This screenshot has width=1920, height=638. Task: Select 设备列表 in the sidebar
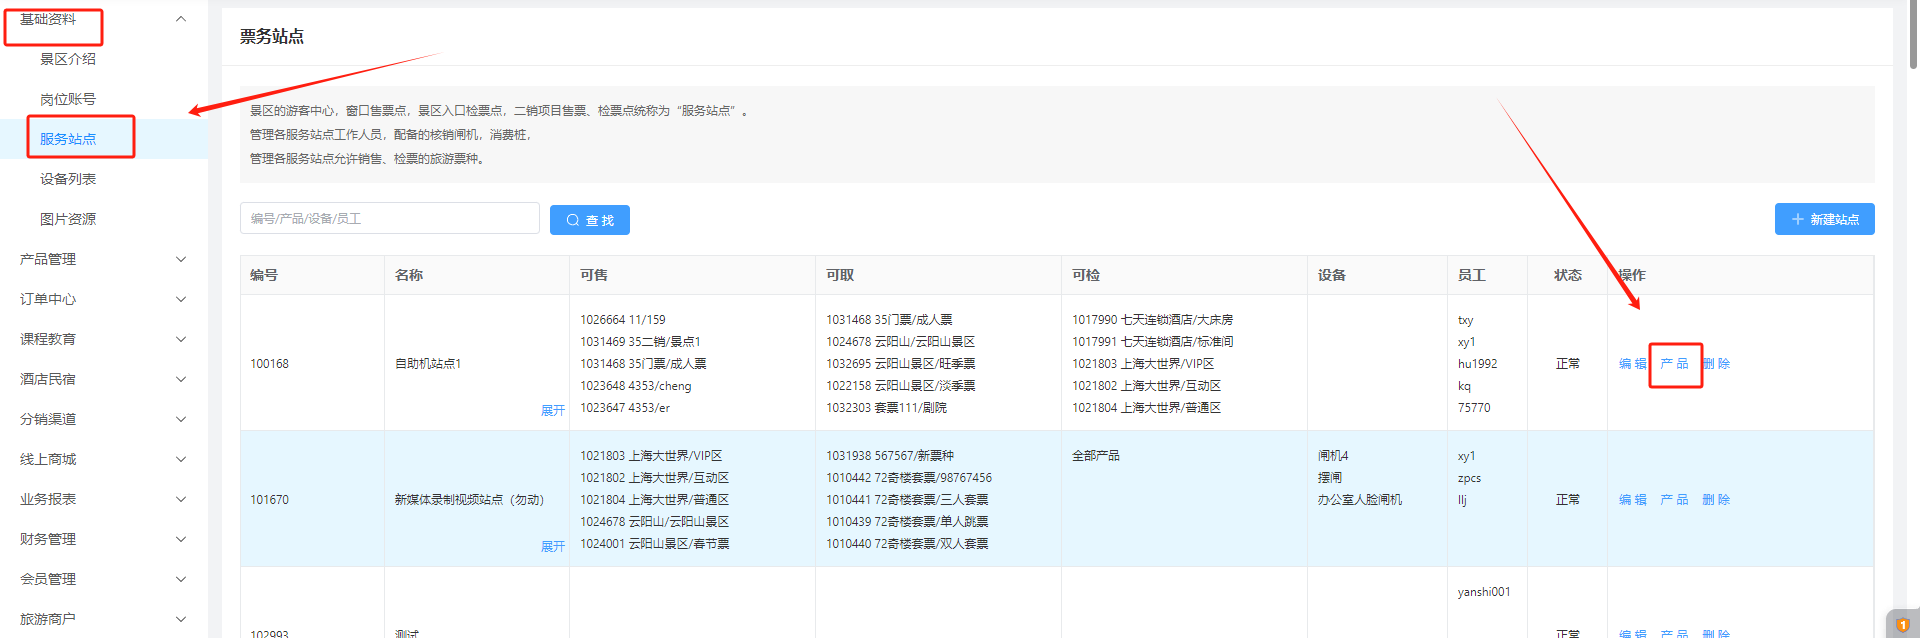pyautogui.click(x=68, y=179)
